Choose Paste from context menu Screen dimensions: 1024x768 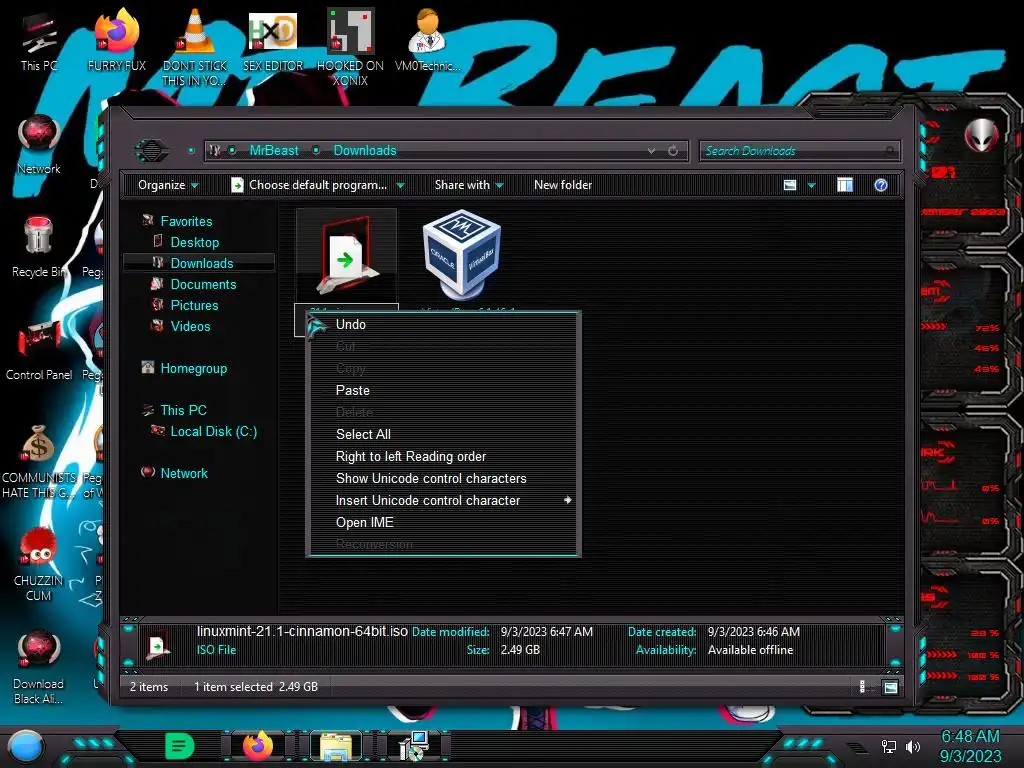443,391
